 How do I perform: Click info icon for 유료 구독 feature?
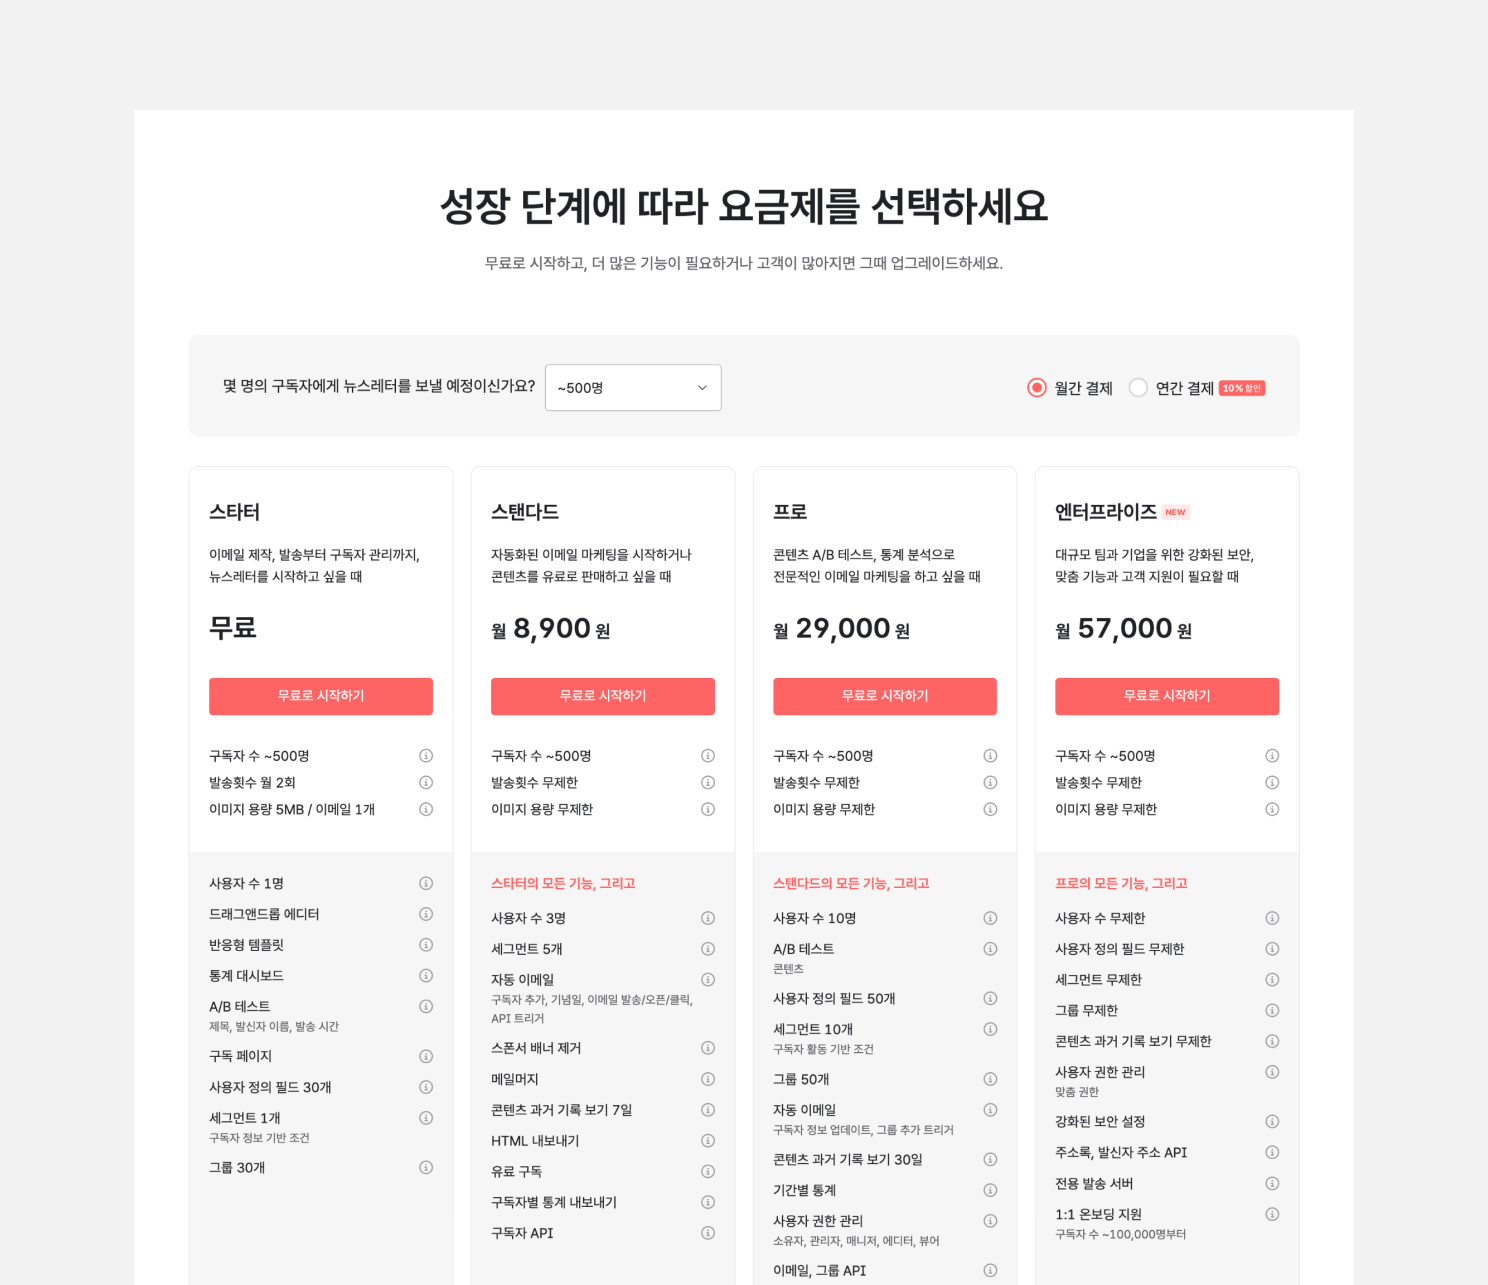[x=708, y=1171]
